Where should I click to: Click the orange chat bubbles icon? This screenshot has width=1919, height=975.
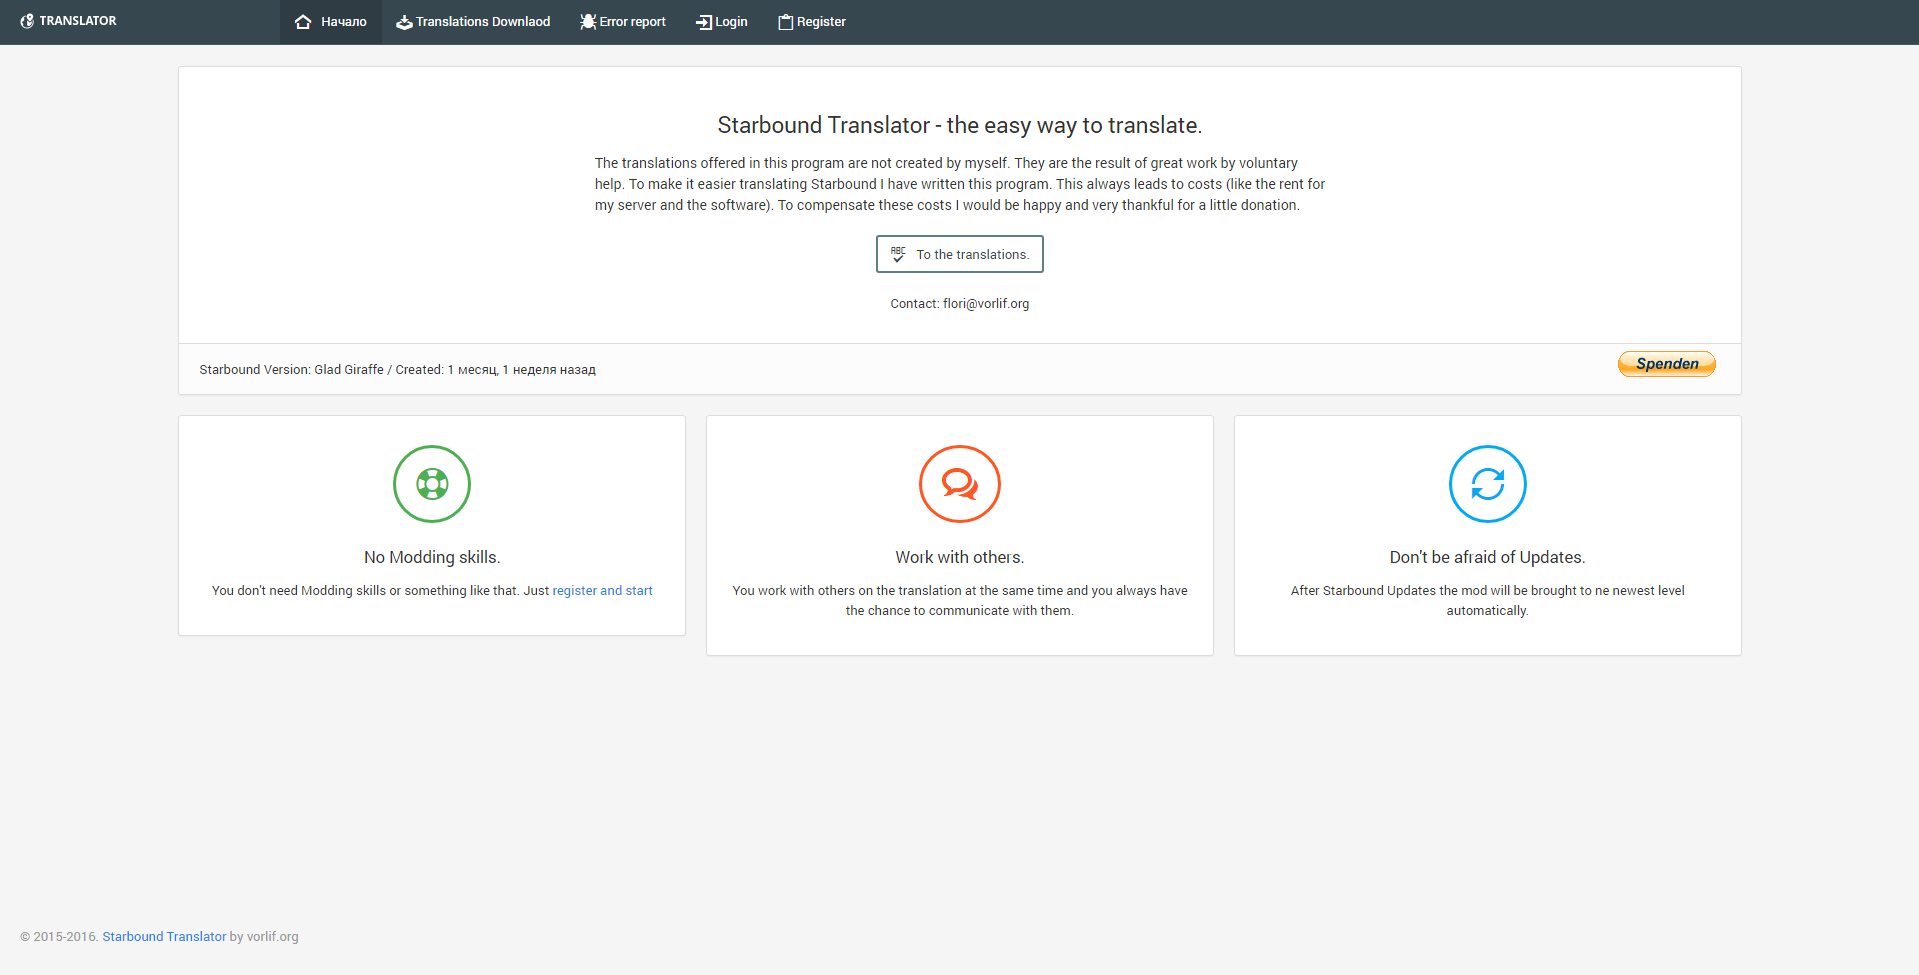(x=960, y=484)
